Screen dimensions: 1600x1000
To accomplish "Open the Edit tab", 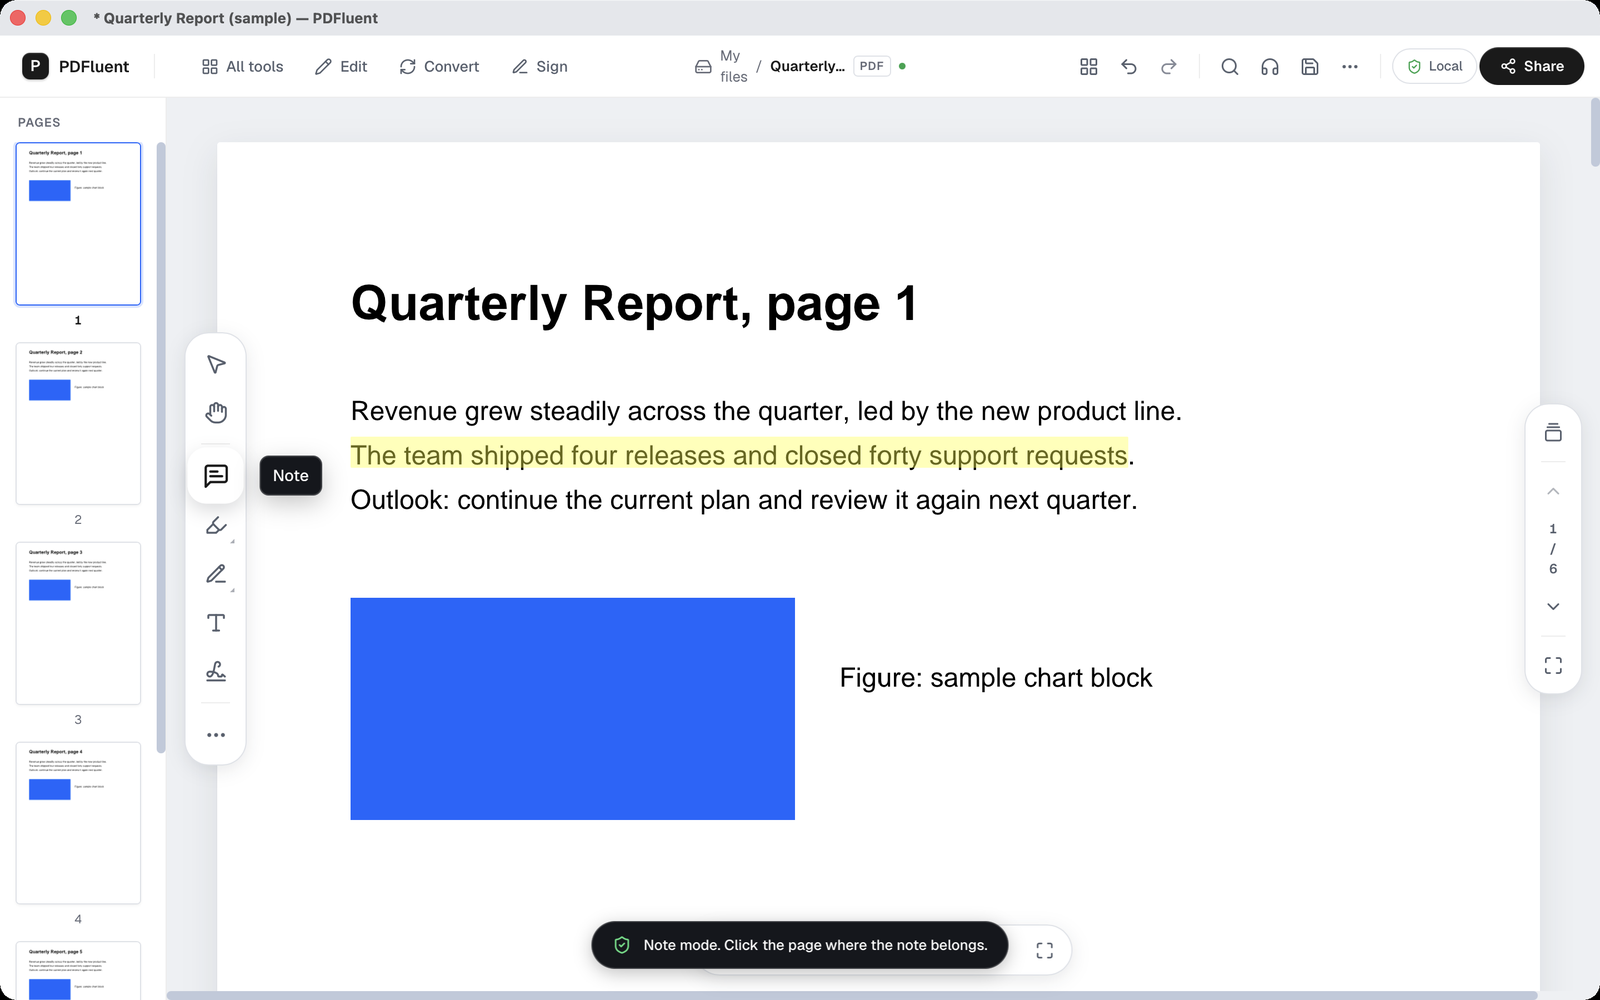I will pos(341,66).
